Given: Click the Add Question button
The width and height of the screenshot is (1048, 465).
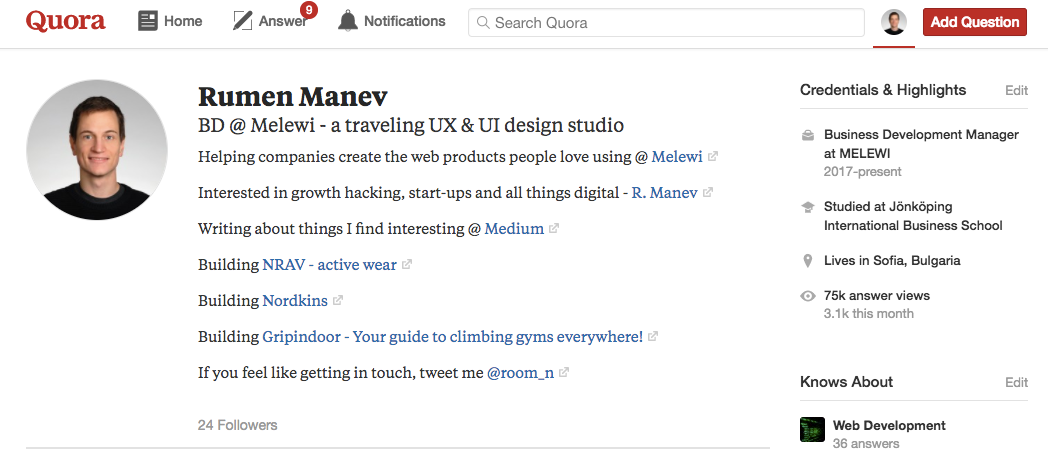Looking at the screenshot, I should [x=974, y=22].
